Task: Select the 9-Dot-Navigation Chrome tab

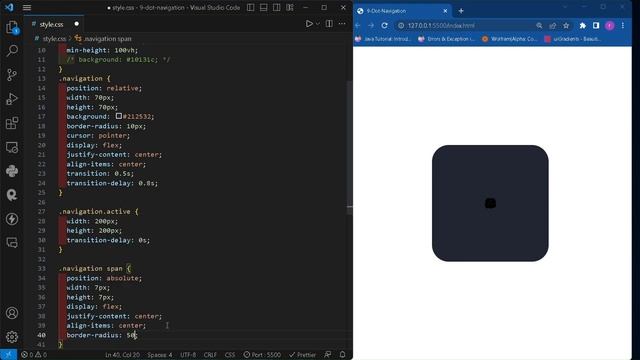Action: (402, 11)
